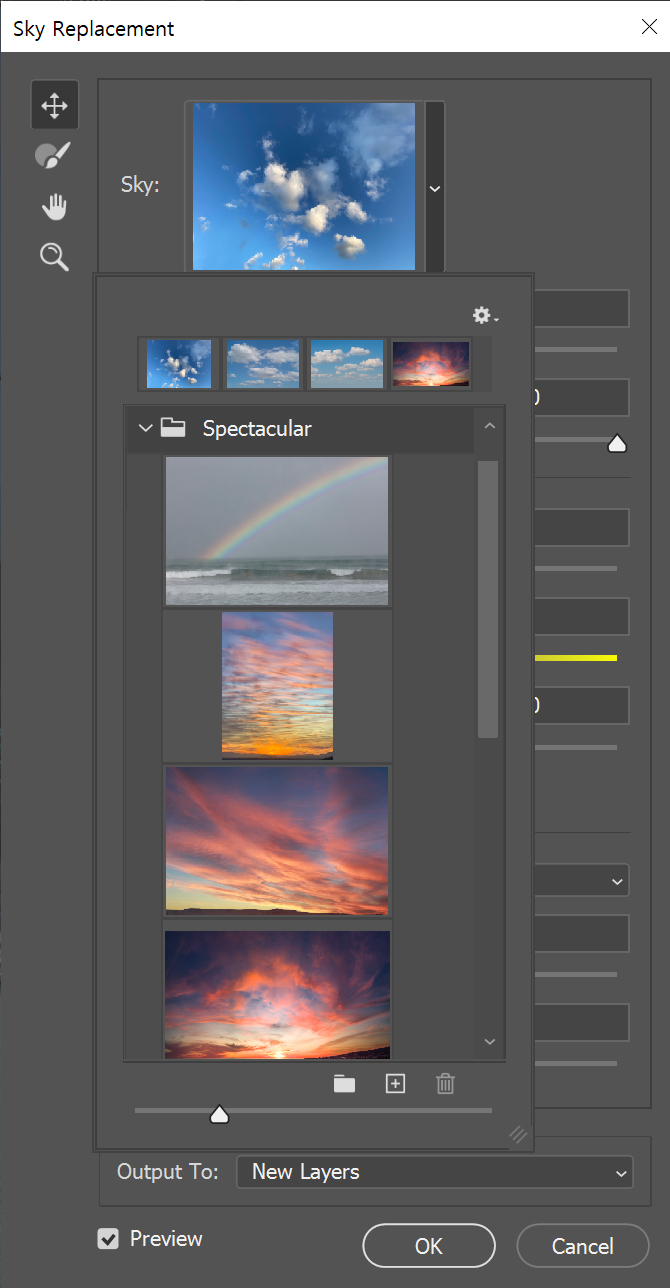Collapse the Spectacular folder group
The image size is (670, 1288).
coord(146,428)
